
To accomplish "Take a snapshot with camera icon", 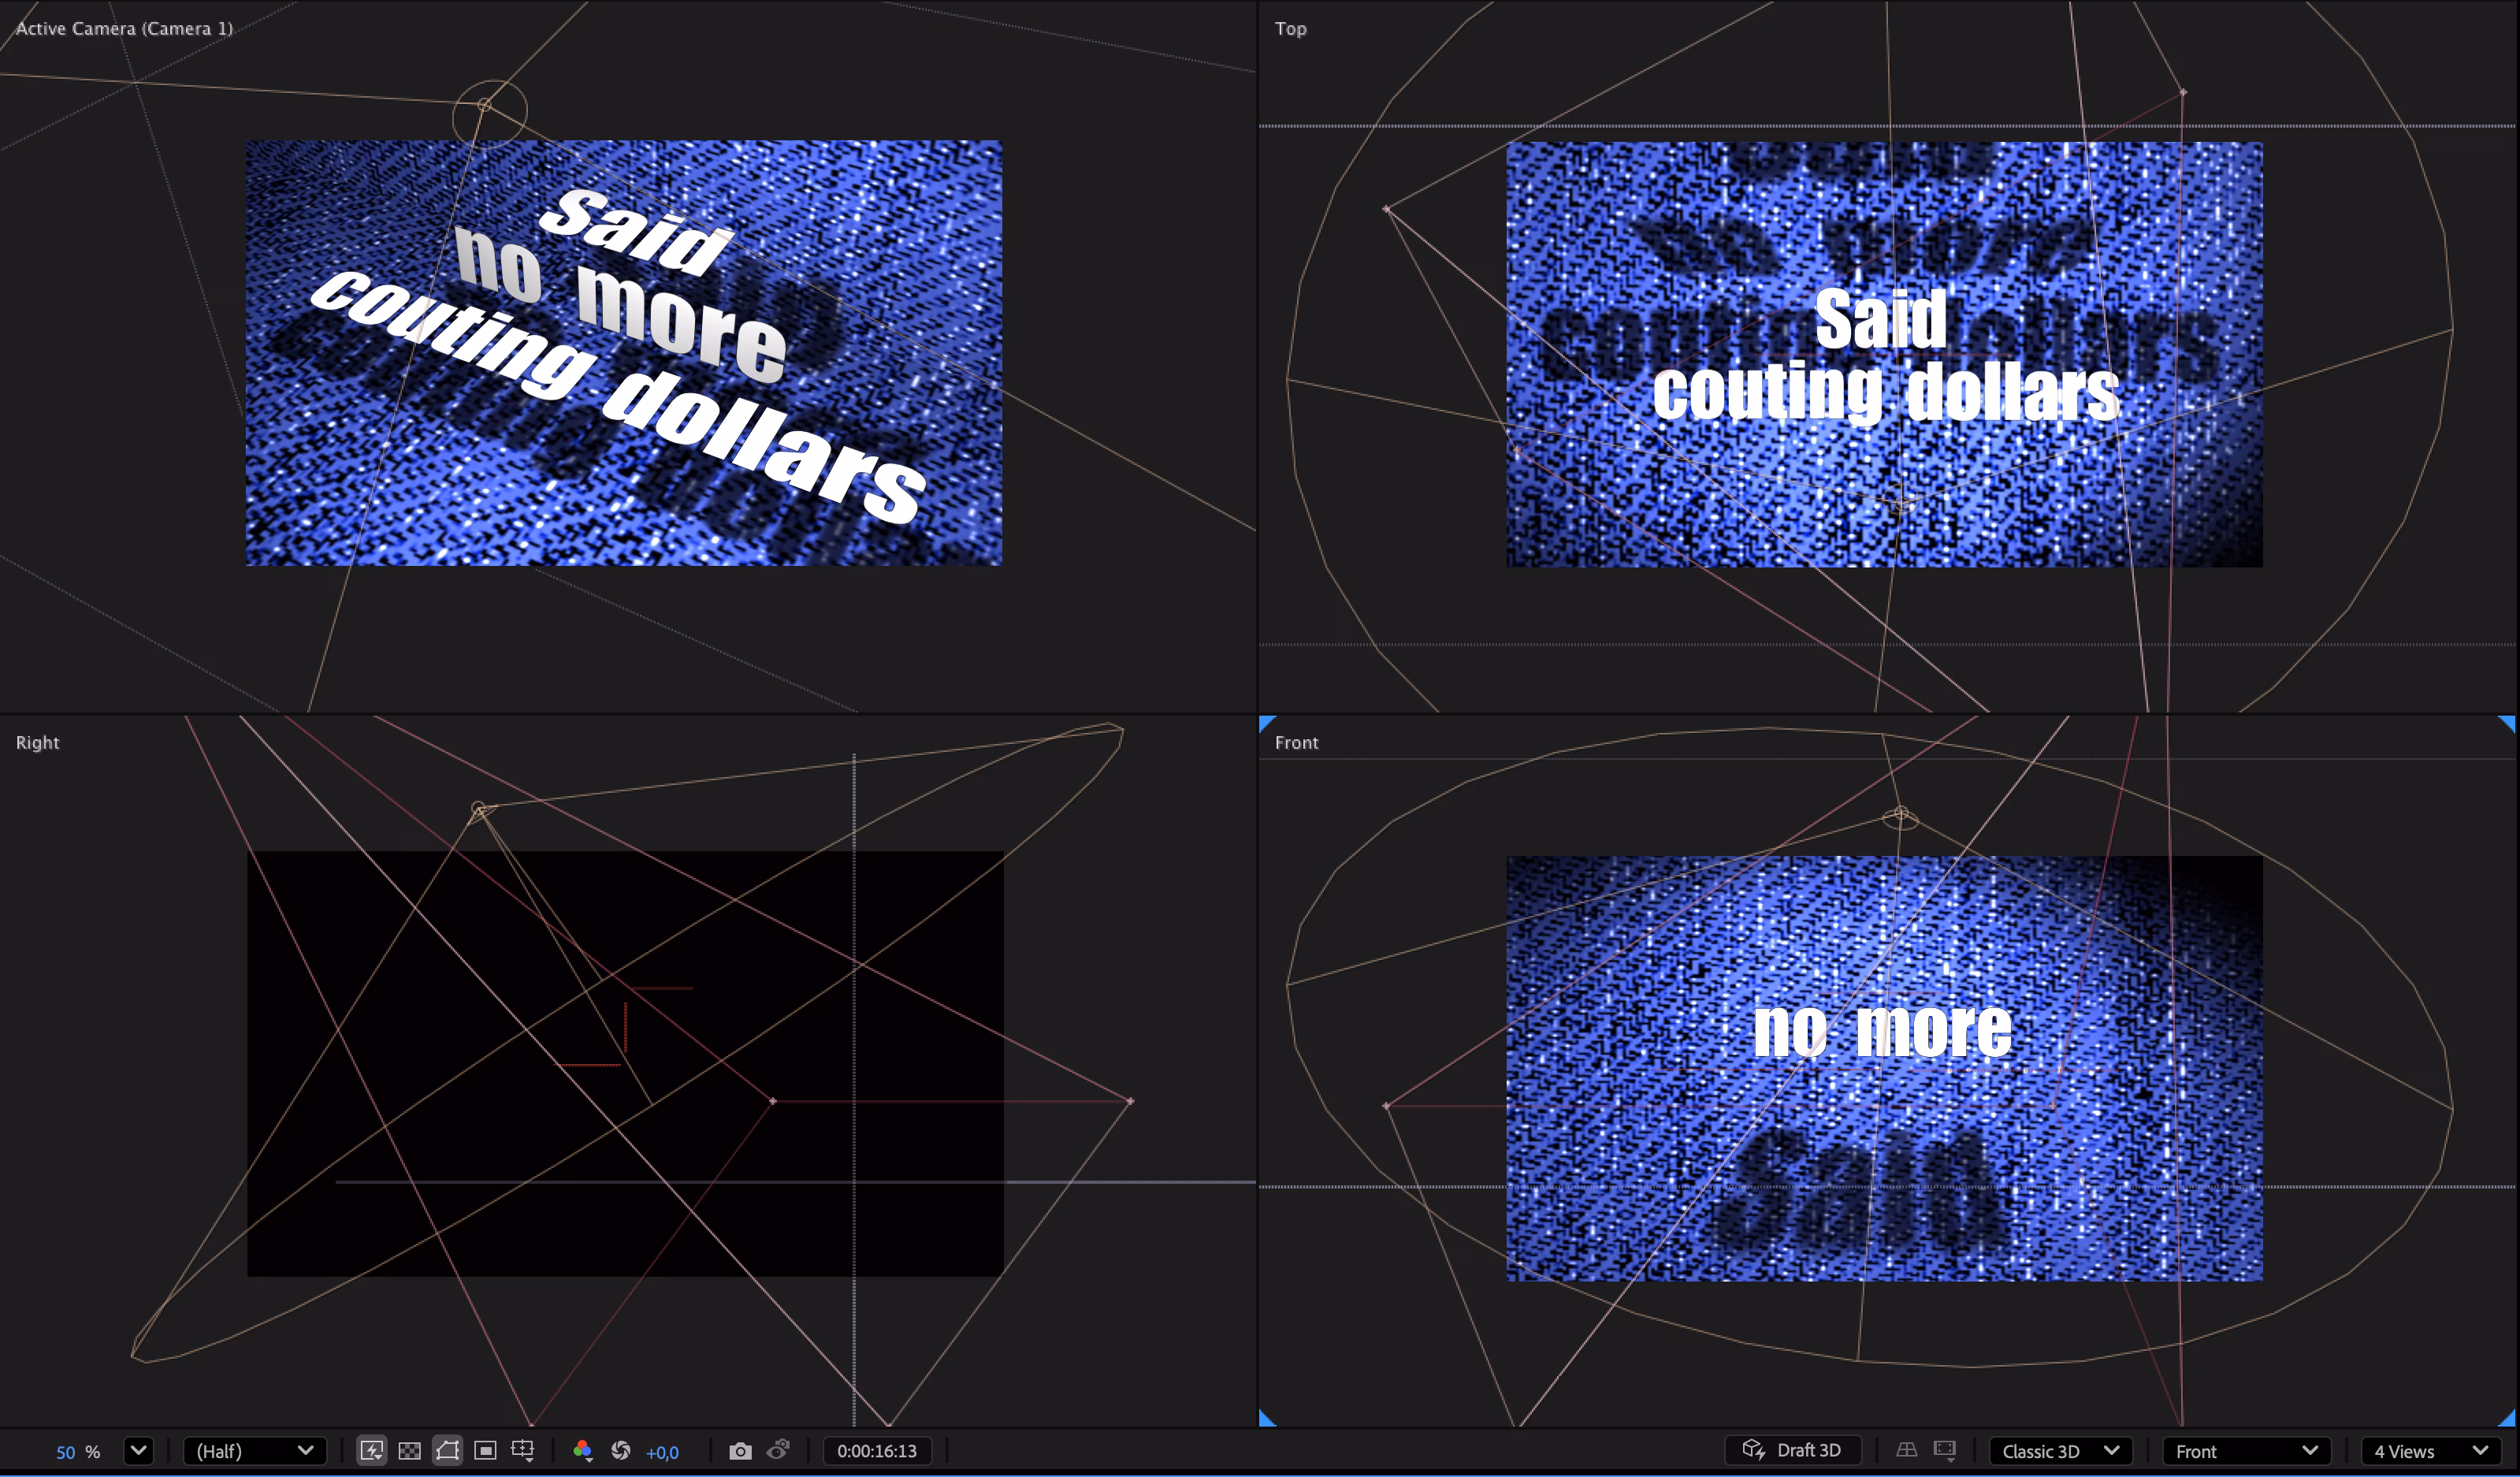I will click(740, 1451).
